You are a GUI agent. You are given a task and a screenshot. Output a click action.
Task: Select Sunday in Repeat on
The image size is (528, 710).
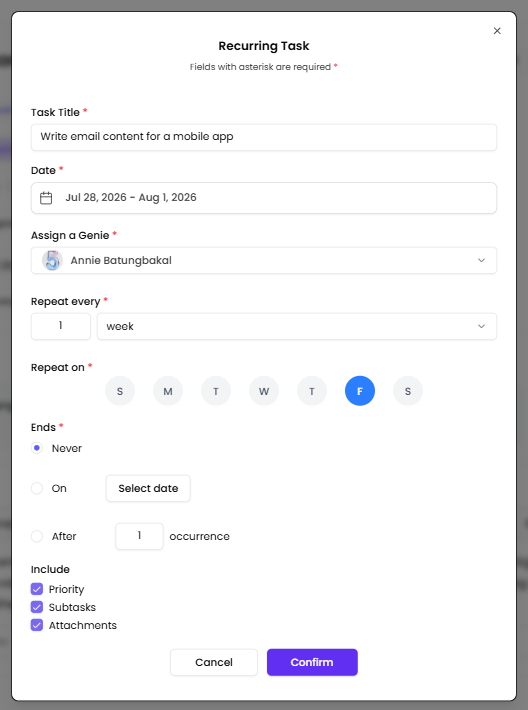[x=120, y=391]
